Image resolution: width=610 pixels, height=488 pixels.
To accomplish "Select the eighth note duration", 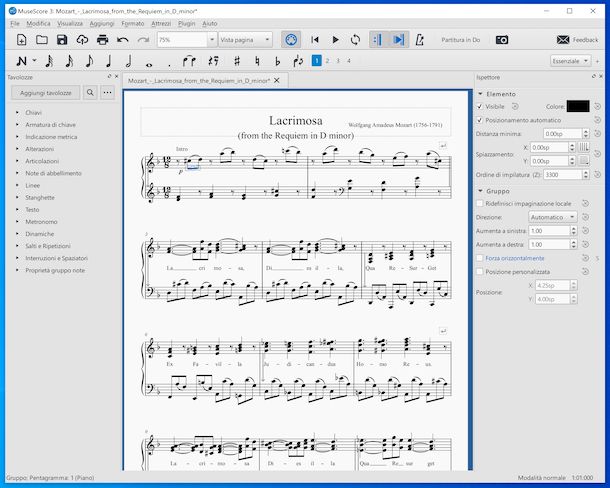I will [x=89, y=61].
